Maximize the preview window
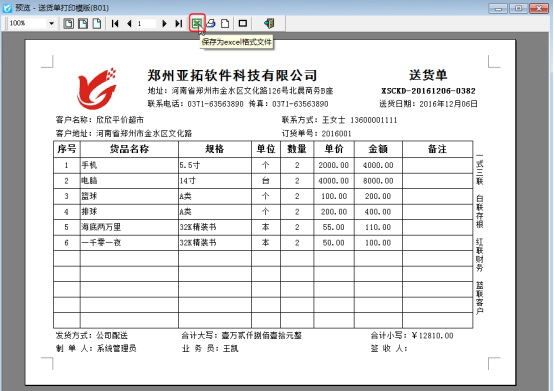Viewport: 554px width, 391px height. (519, 8)
